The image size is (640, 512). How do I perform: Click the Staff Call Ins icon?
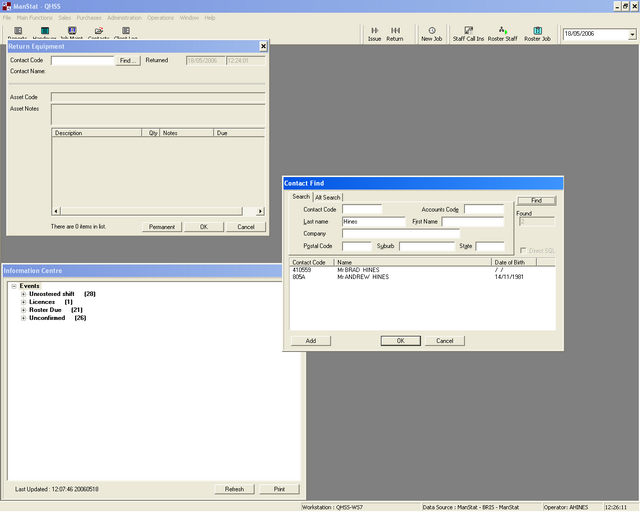click(467, 34)
